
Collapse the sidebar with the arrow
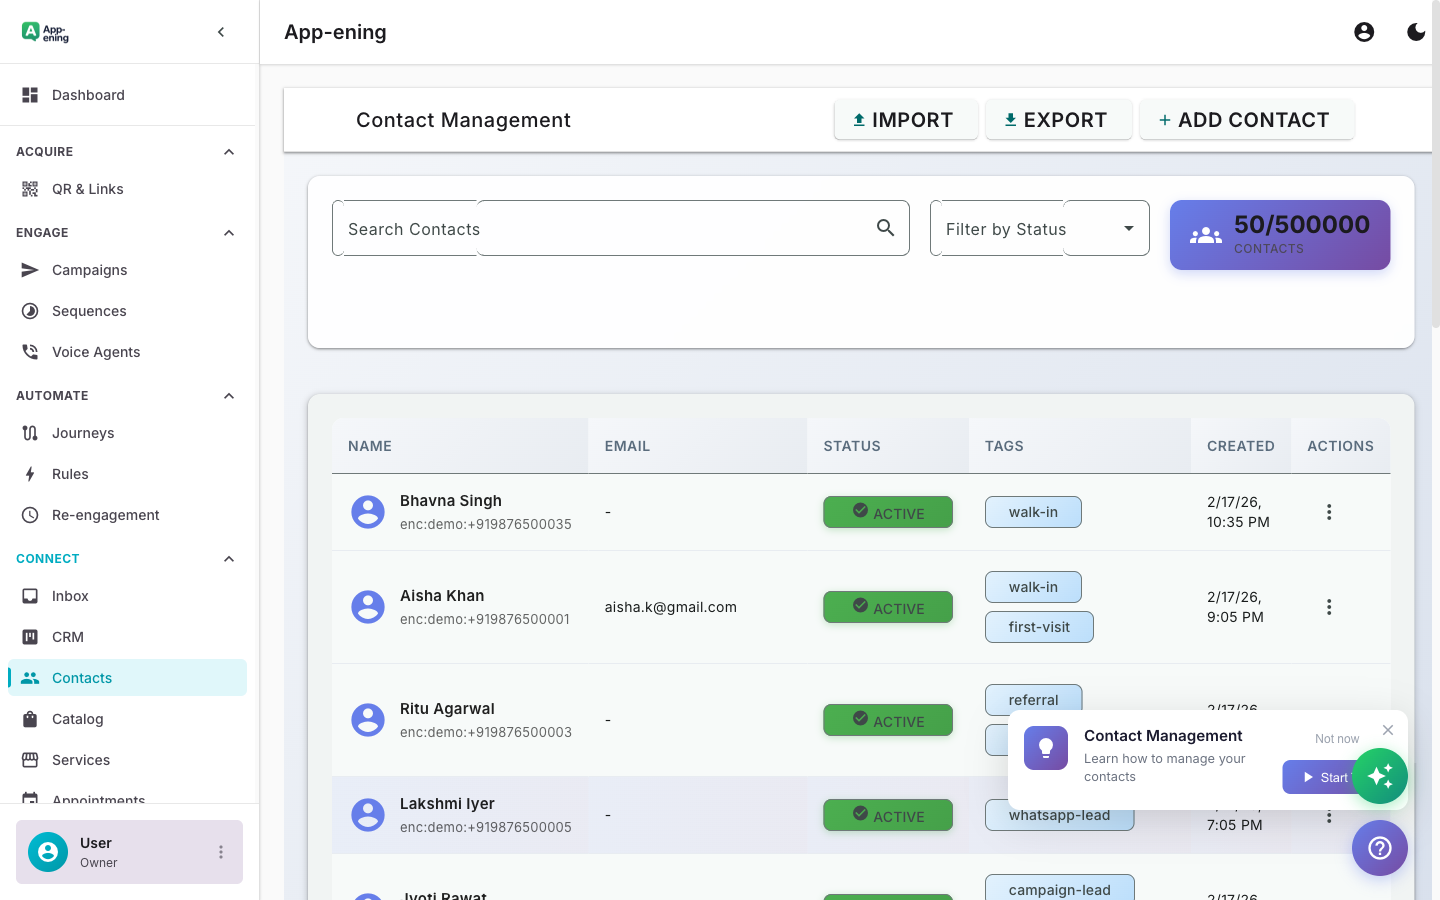220,31
